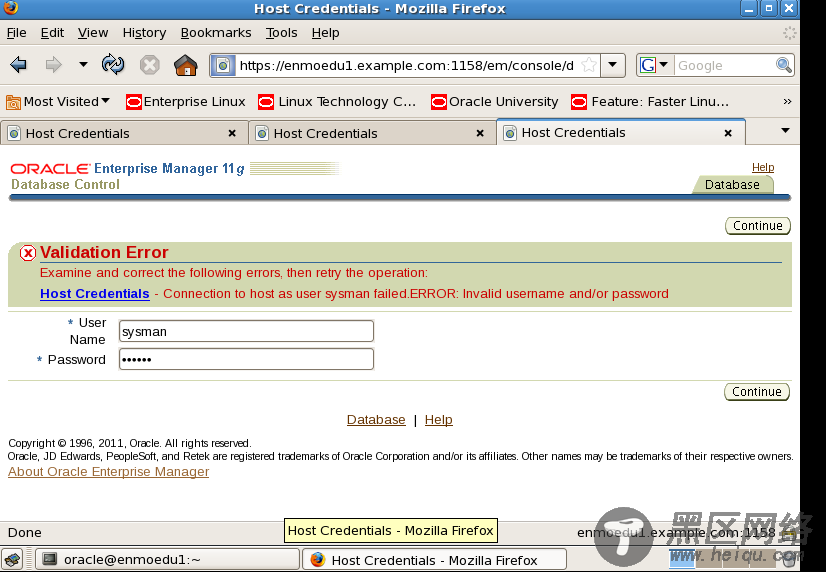Click the User Name input field
Image resolution: width=826 pixels, height=572 pixels.
(x=246, y=331)
